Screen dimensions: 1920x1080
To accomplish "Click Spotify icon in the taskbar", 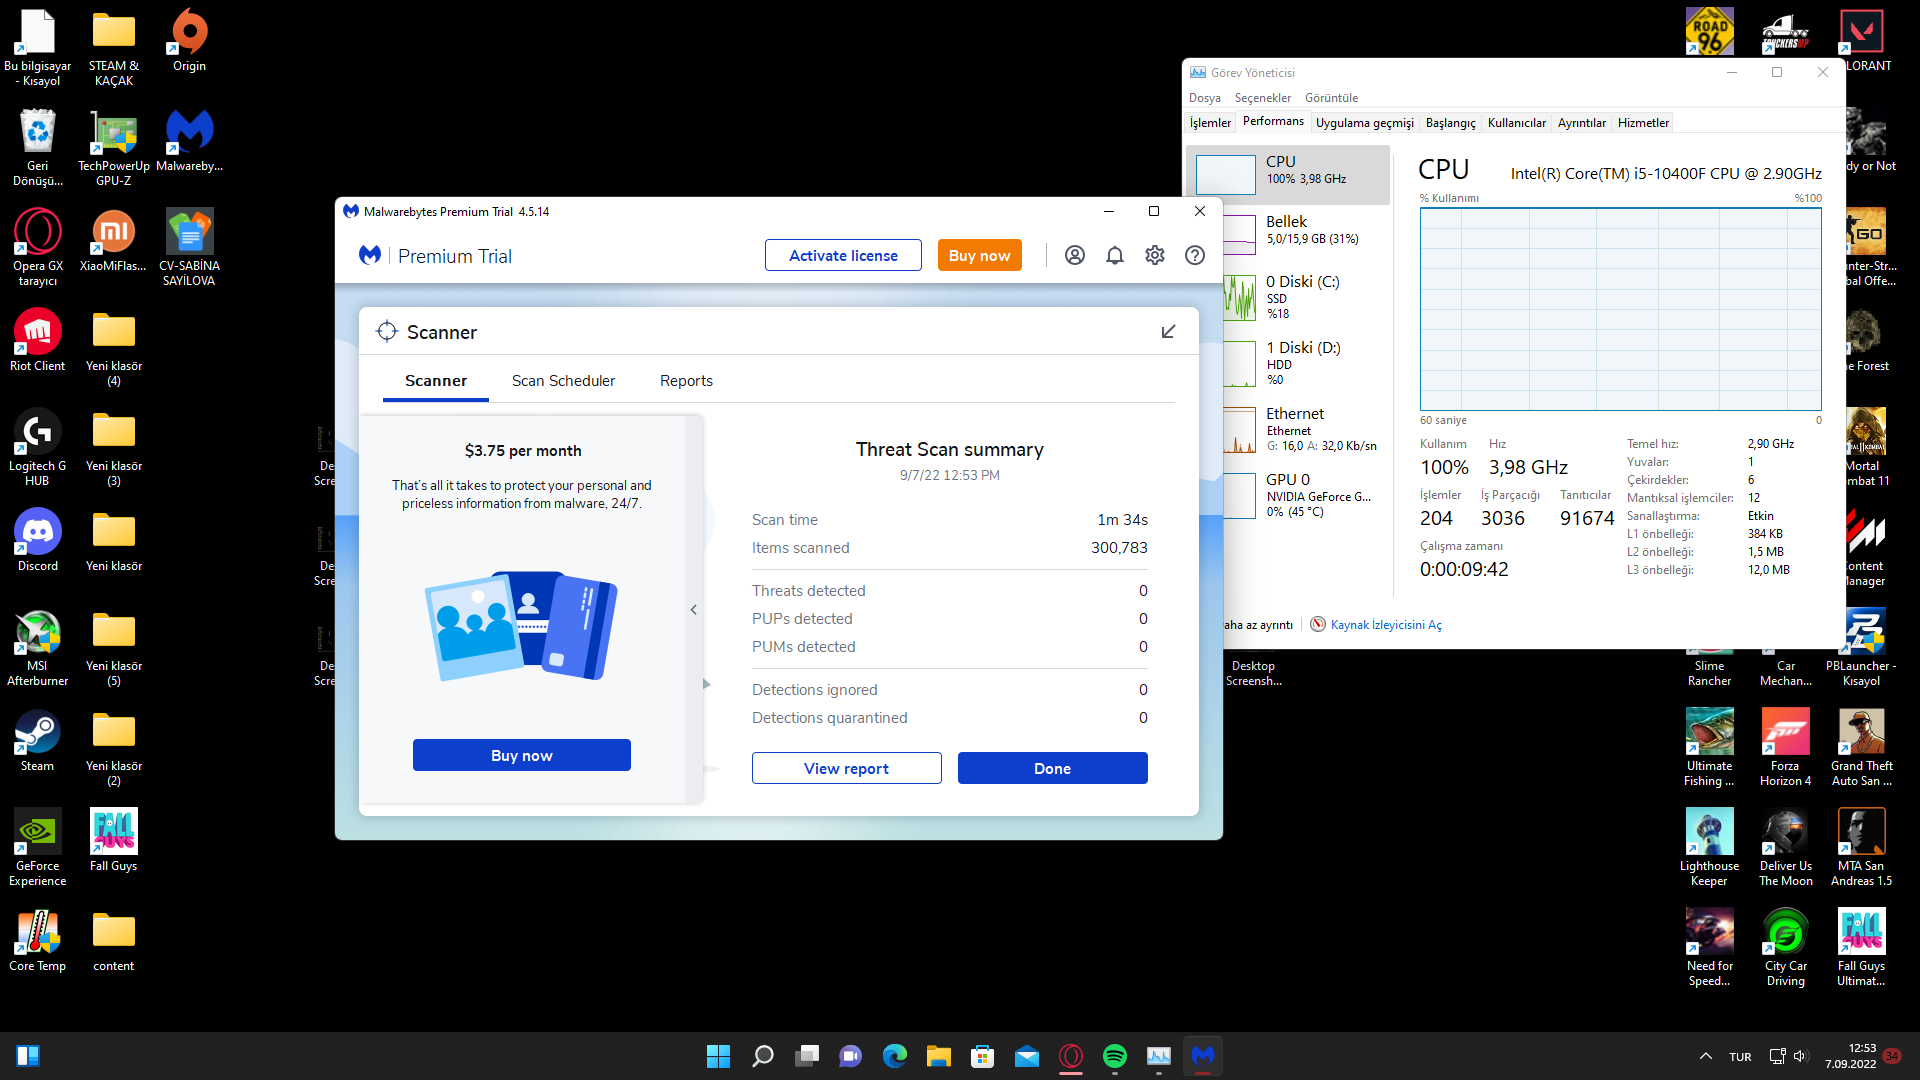I will coord(1115,1056).
